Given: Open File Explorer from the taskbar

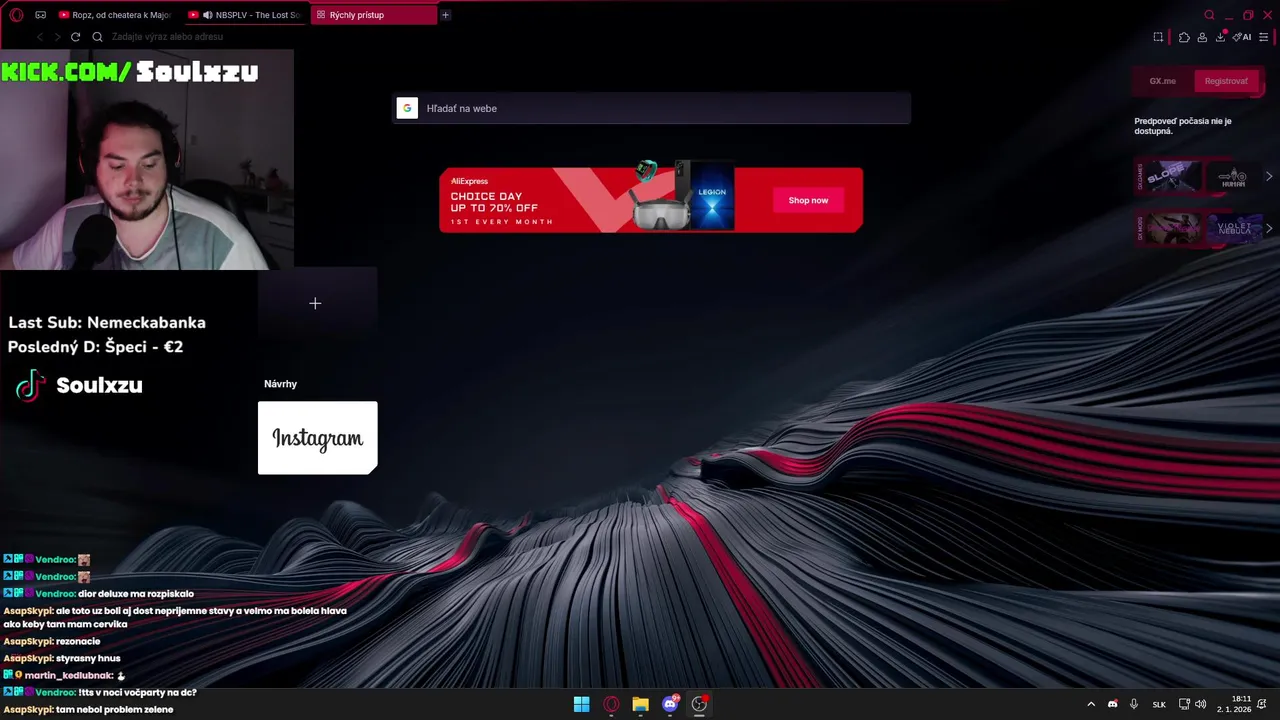Looking at the screenshot, I should [x=640, y=704].
